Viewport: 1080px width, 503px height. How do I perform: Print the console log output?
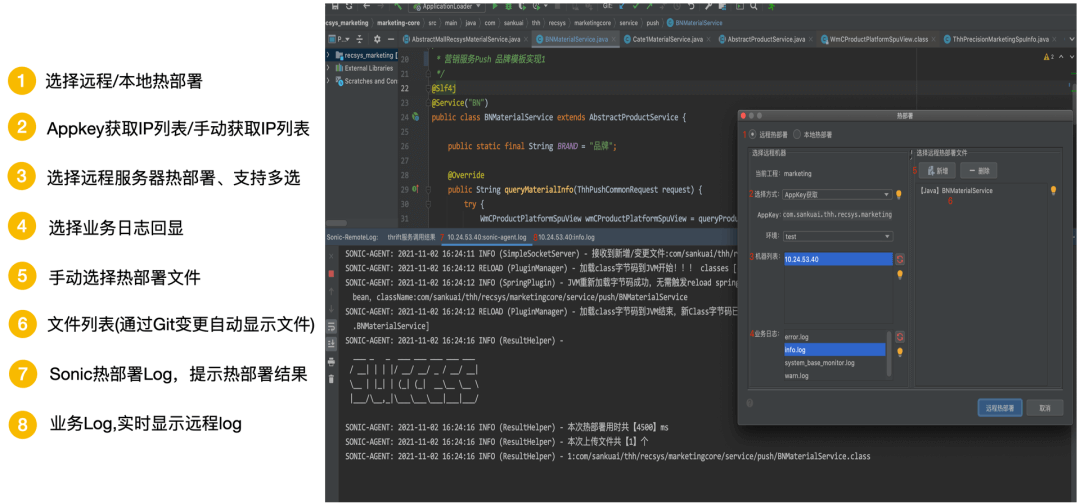pos(331,362)
